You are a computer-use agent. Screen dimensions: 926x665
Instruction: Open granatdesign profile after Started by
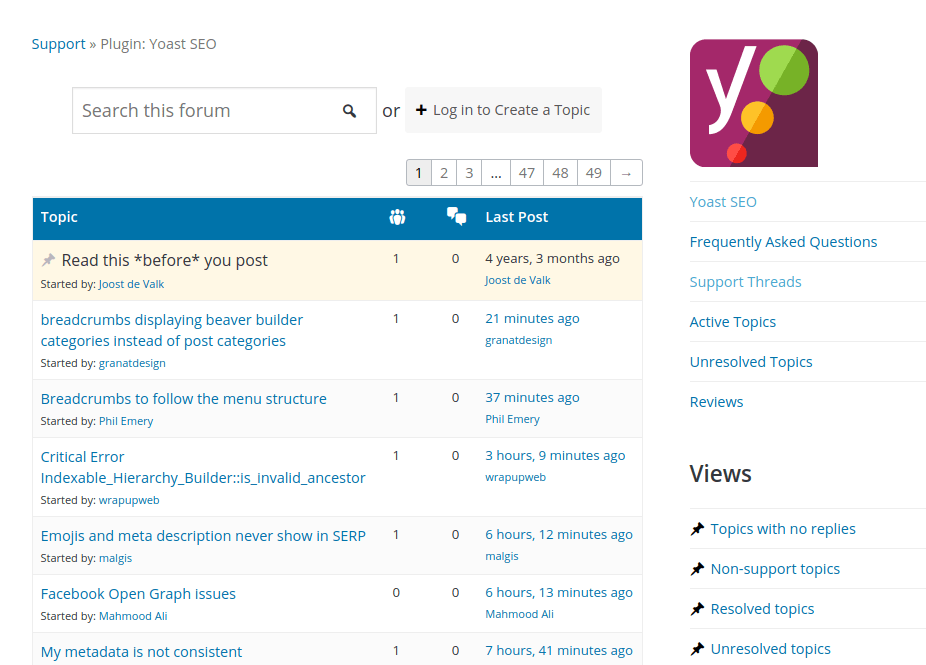pos(132,363)
